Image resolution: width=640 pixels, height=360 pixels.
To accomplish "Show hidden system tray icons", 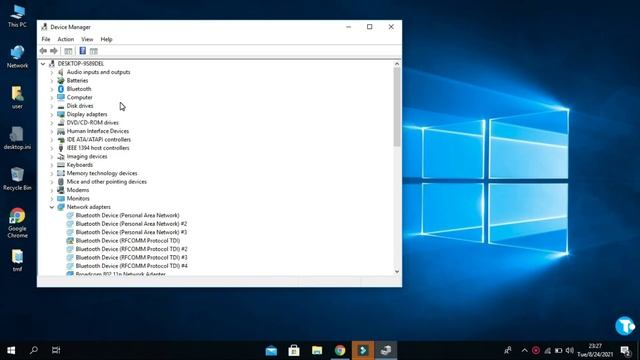I will click(x=524, y=350).
